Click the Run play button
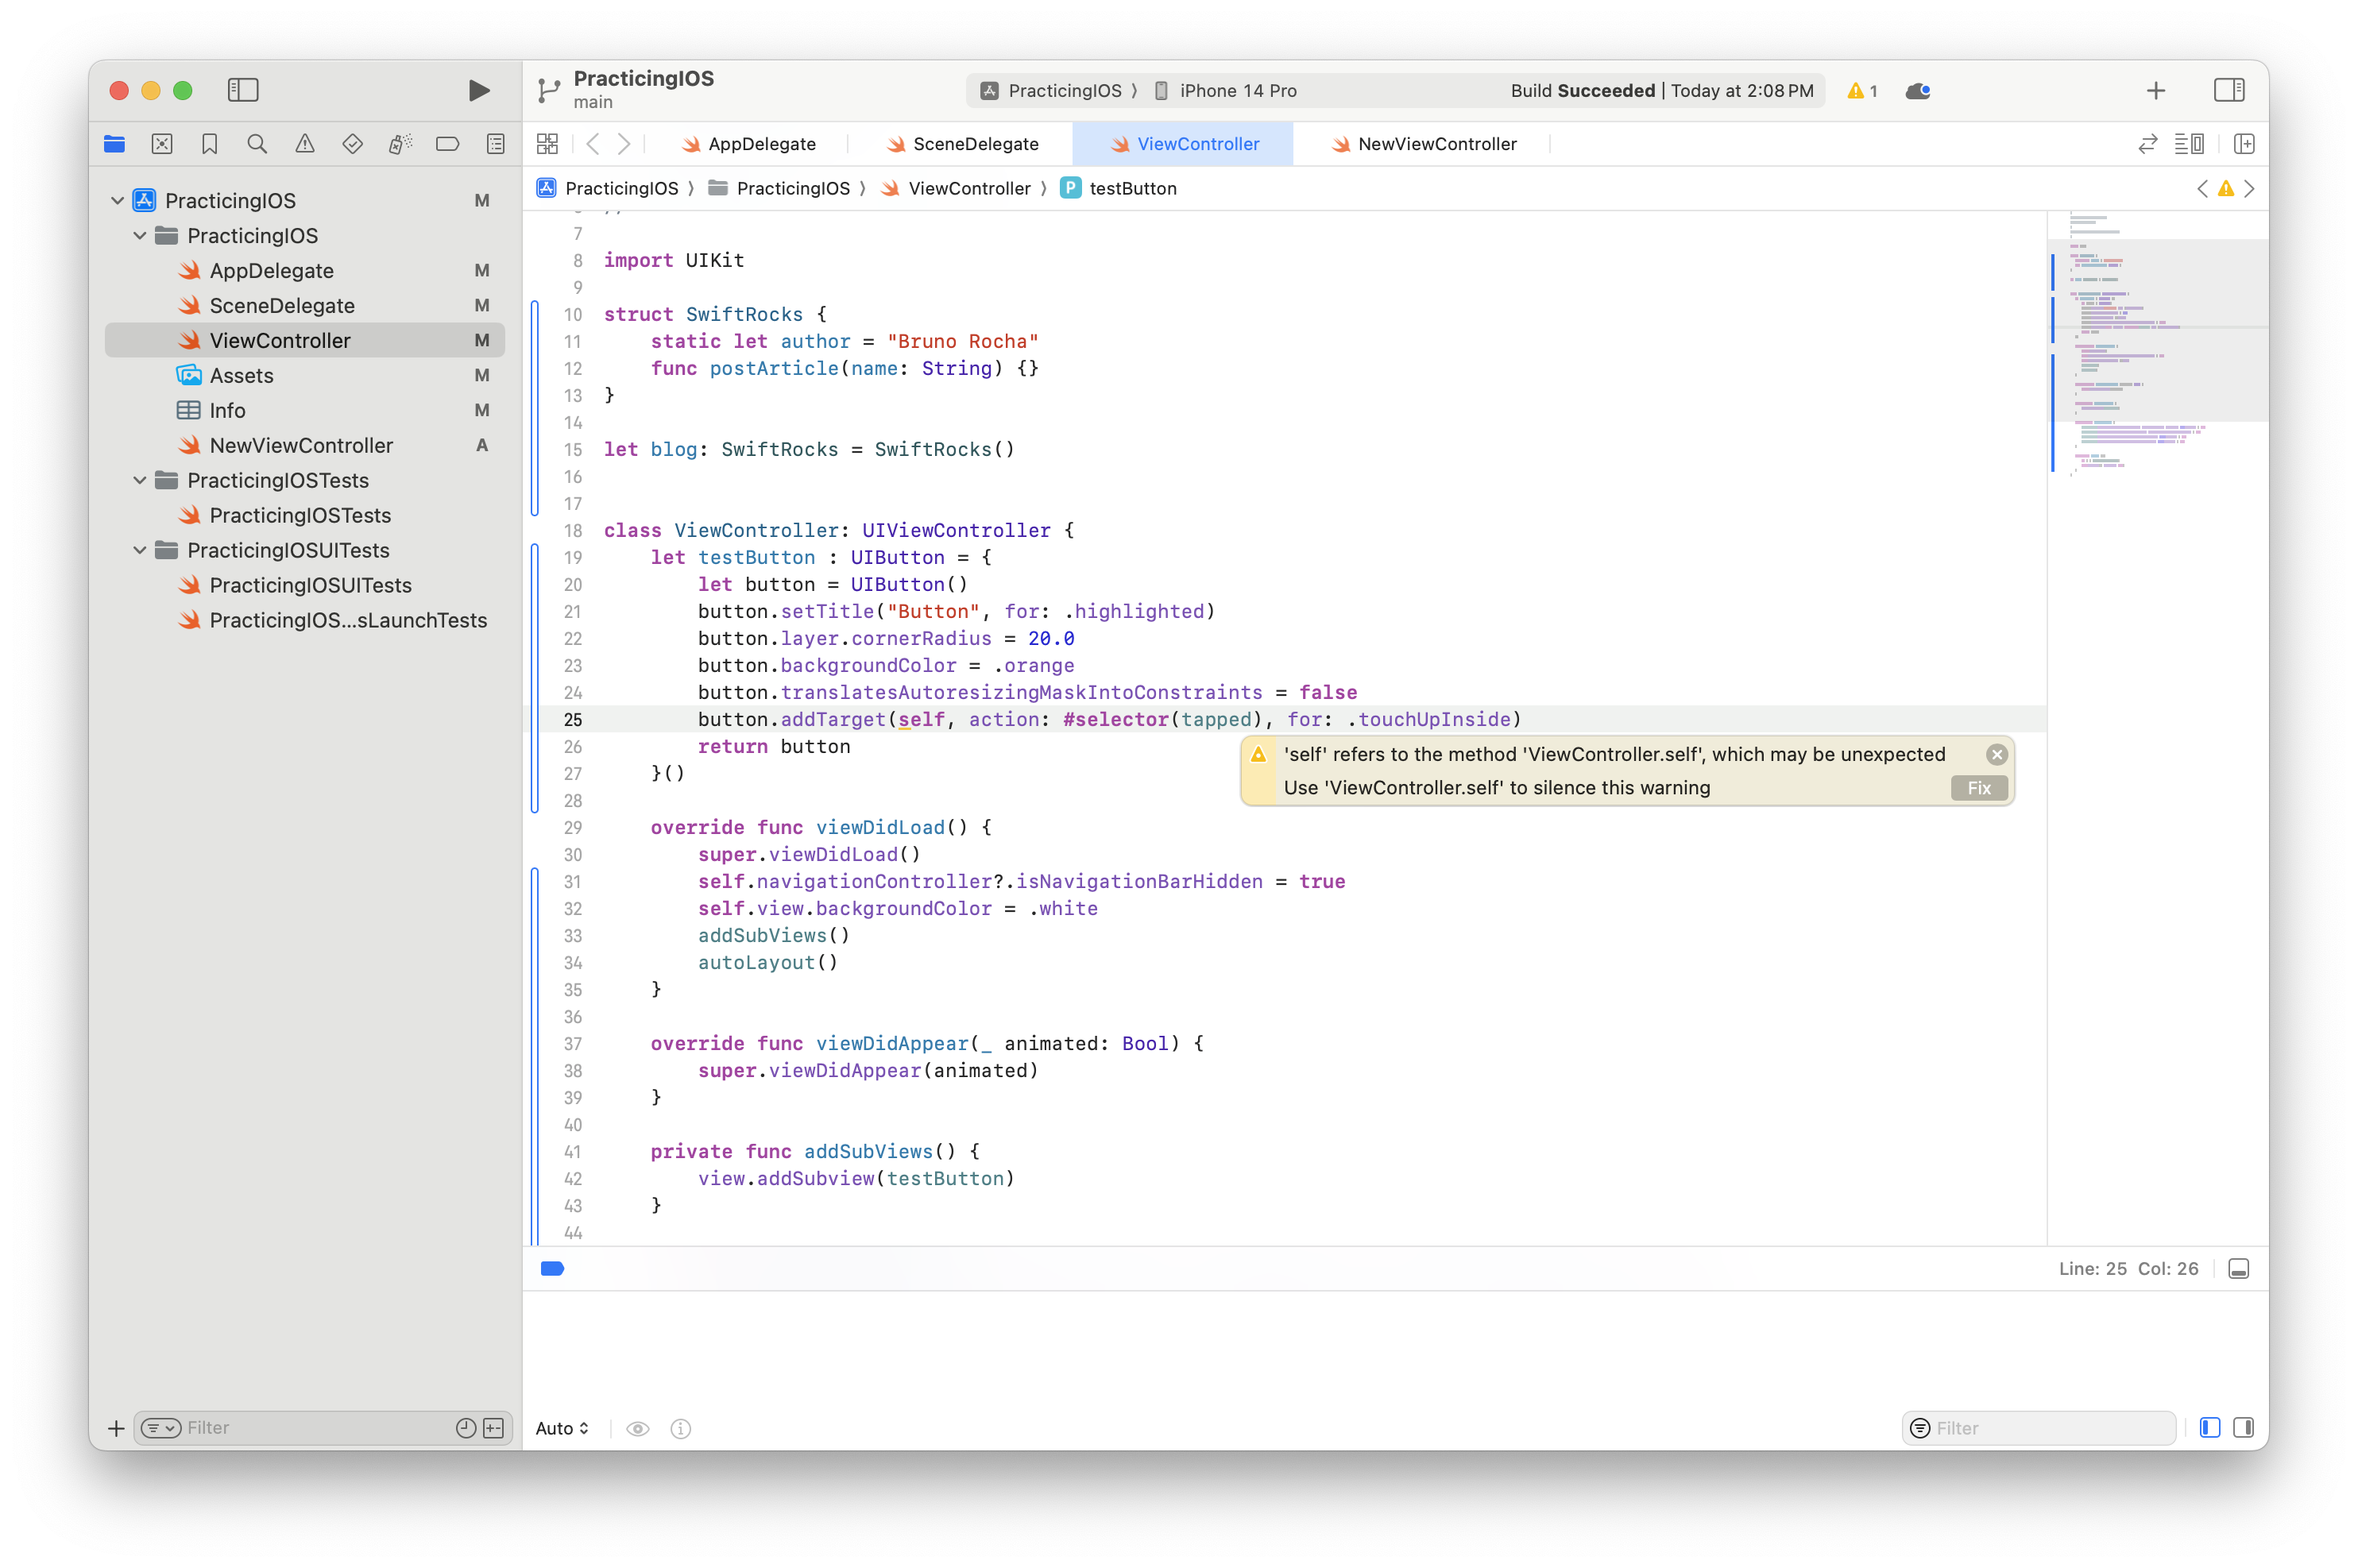Viewport: 2358px width, 1568px height. pos(479,90)
